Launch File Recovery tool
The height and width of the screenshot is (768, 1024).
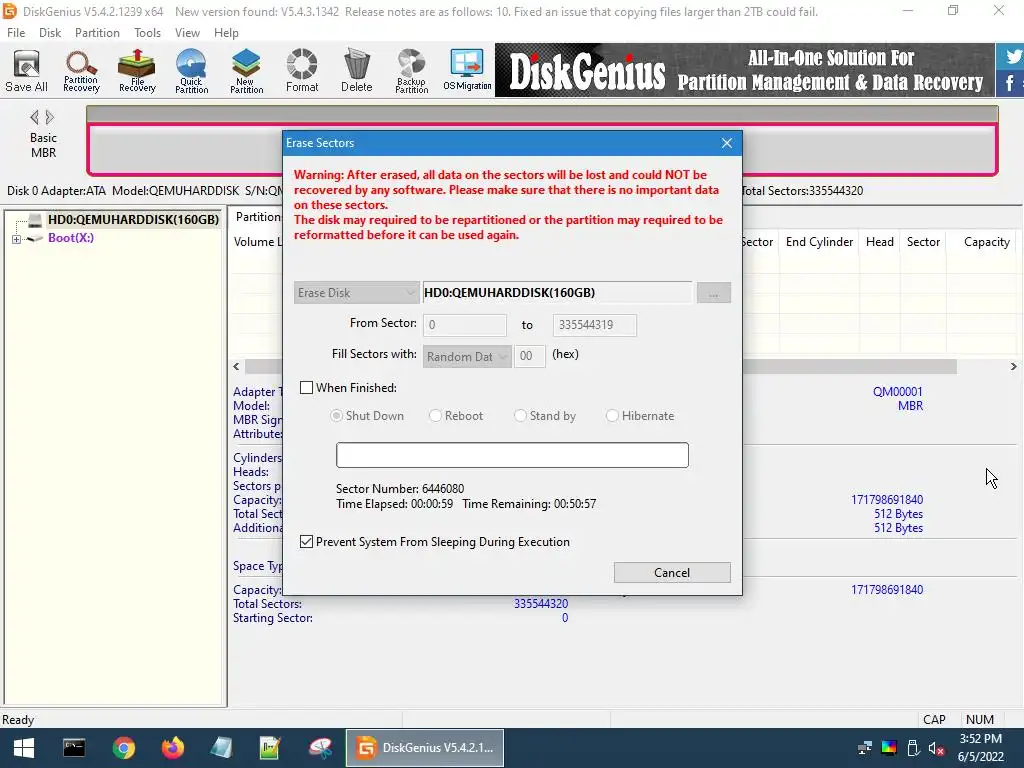(137, 71)
